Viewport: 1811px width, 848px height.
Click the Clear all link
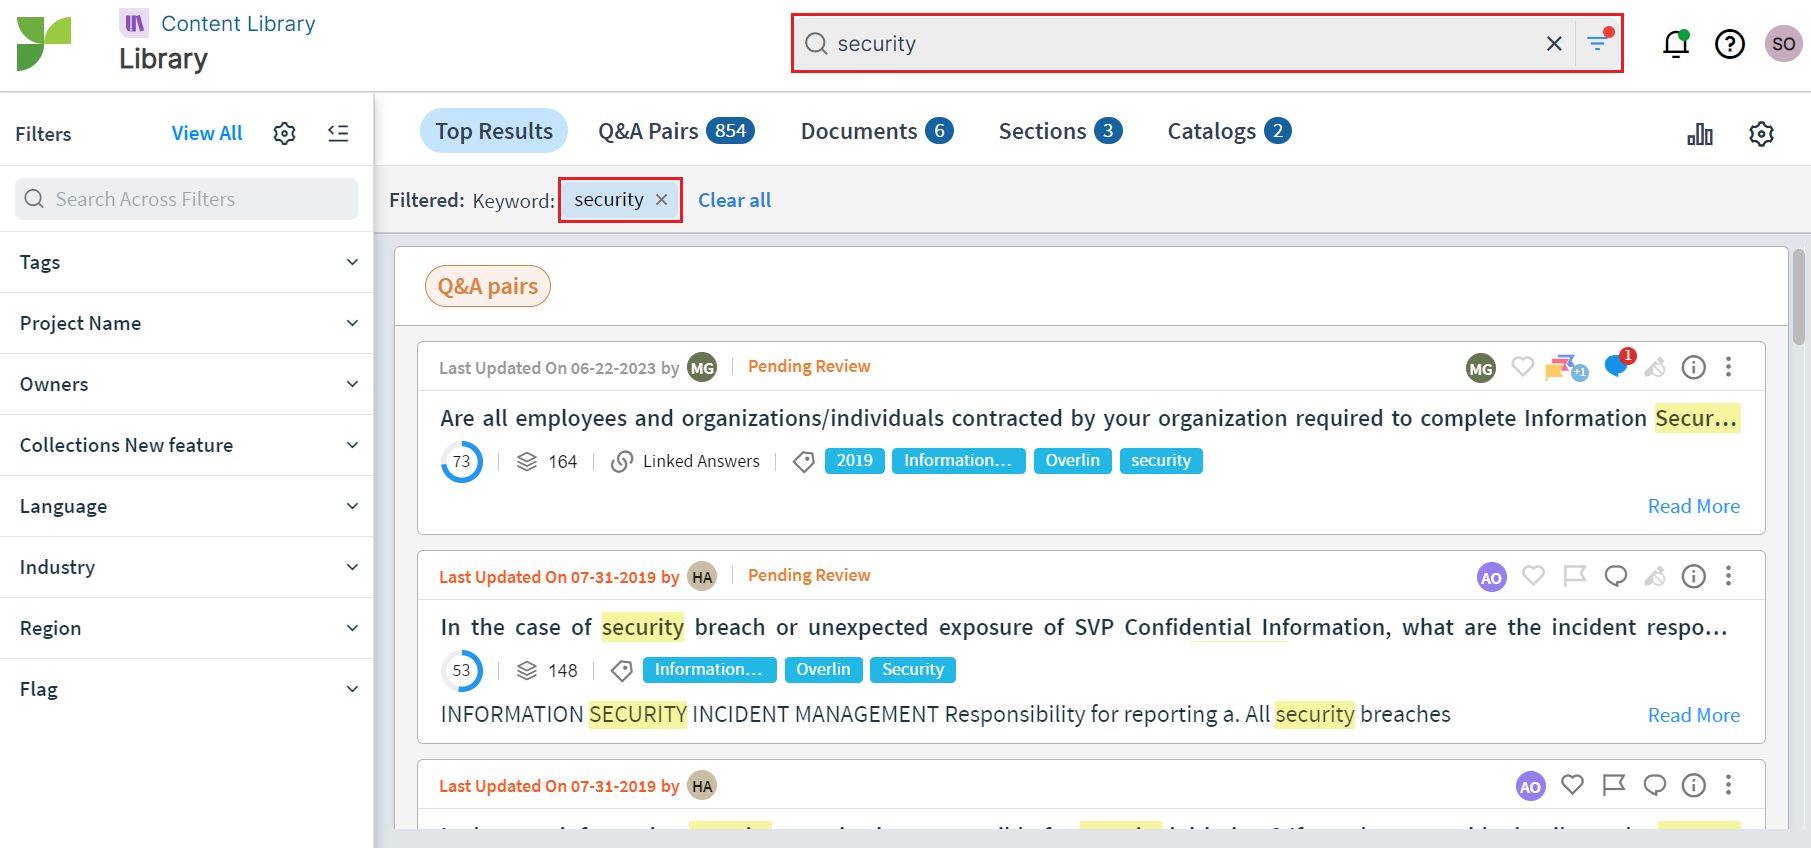click(x=734, y=200)
